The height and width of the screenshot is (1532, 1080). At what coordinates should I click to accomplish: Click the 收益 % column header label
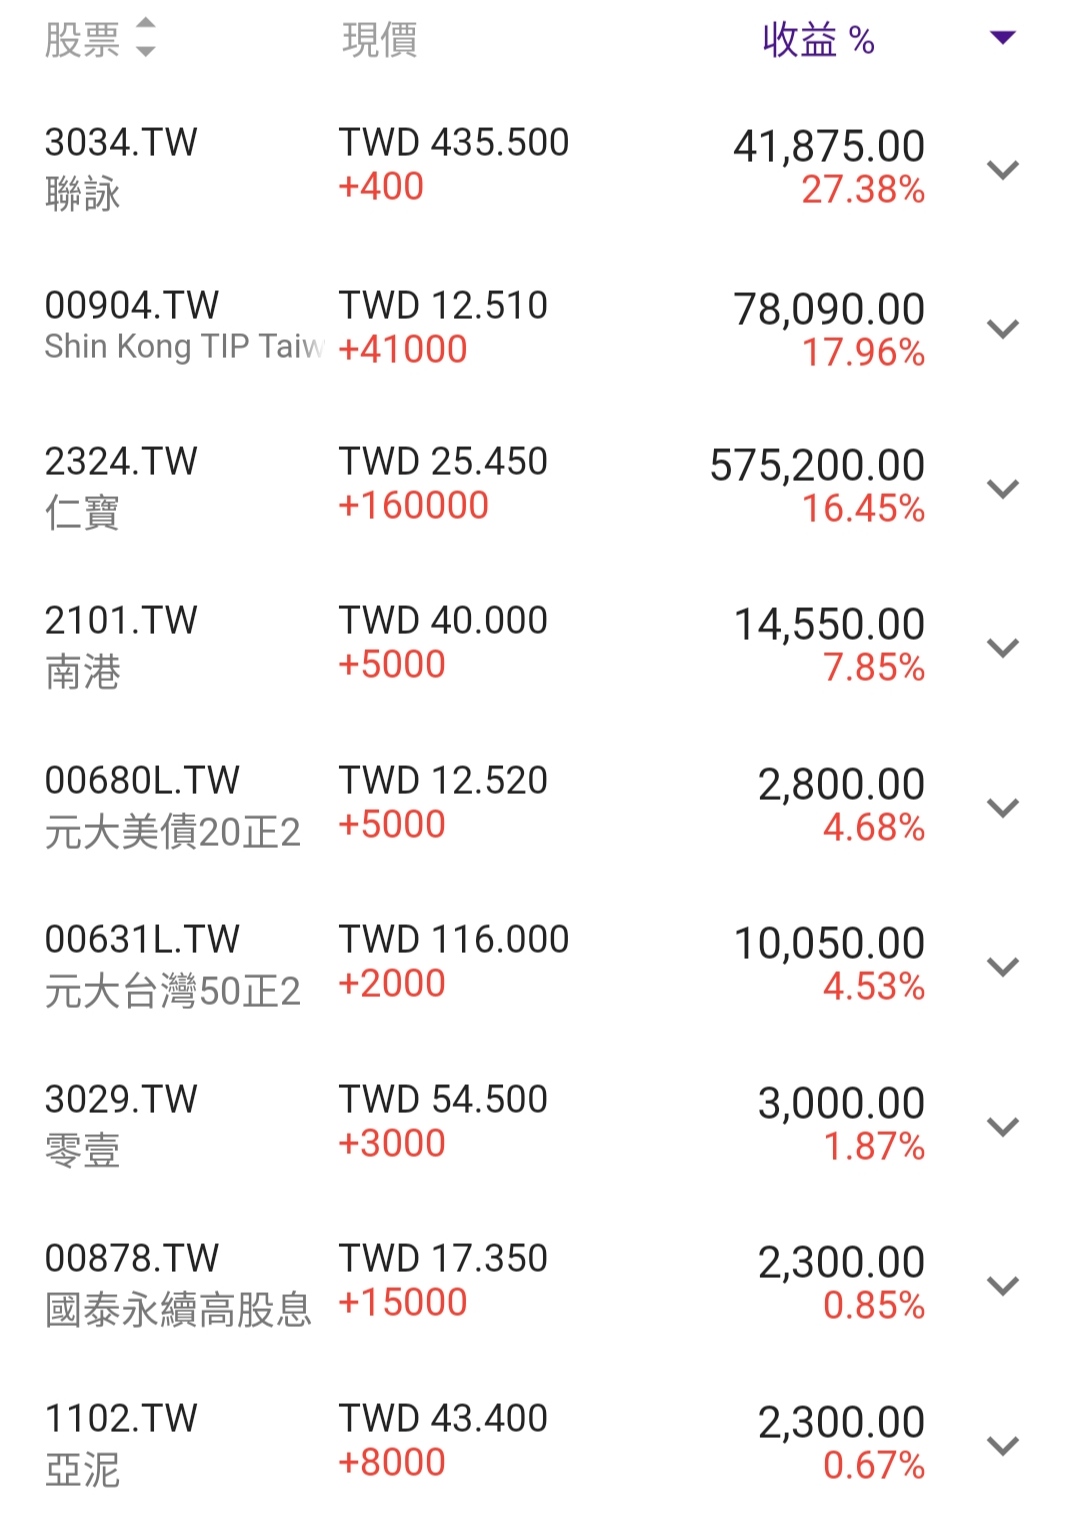818,40
